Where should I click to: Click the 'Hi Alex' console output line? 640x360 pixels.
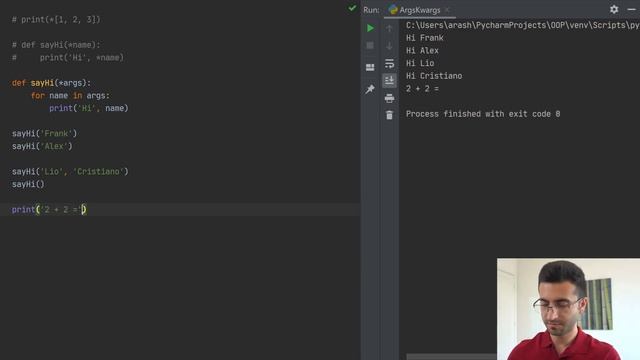tap(422, 51)
